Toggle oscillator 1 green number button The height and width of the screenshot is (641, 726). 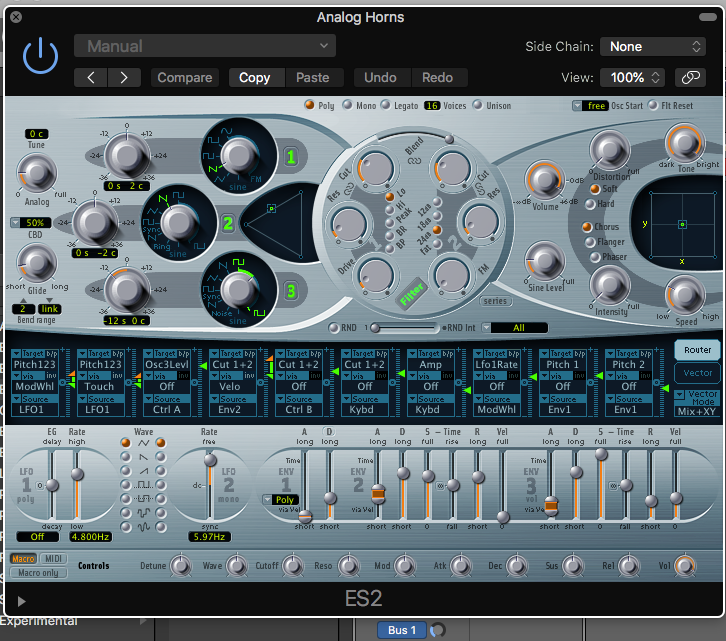click(x=291, y=157)
